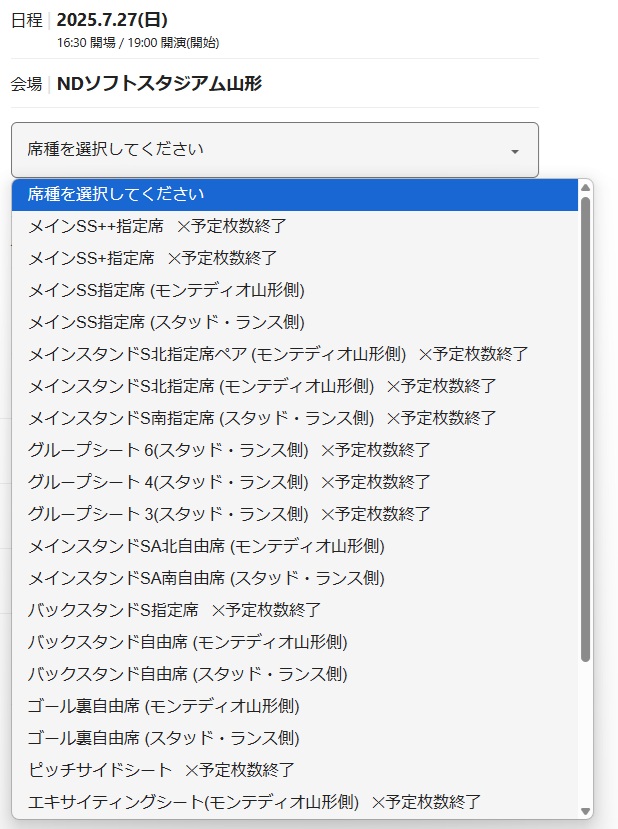Viewport: 618px width, 829px height.
Task: Choose メインスタンドSA北自由席 (モンテディオ山形側)
Action: (294, 546)
